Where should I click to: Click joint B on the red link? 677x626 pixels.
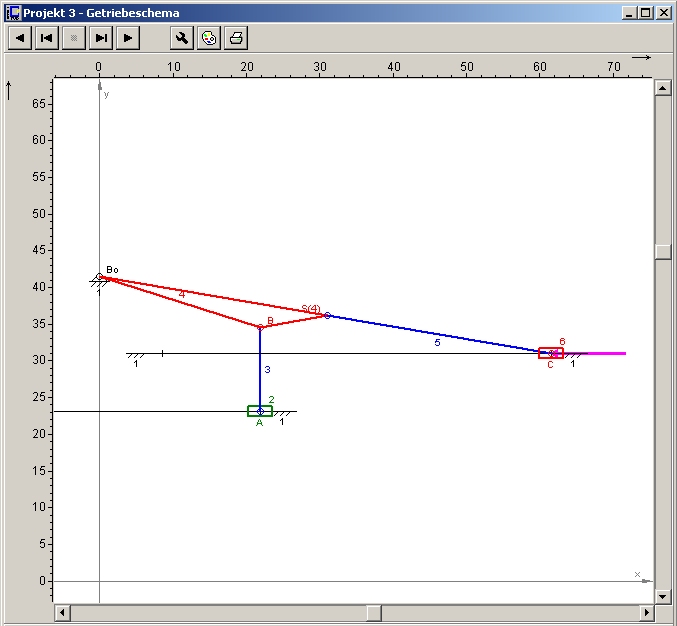[x=260, y=327]
